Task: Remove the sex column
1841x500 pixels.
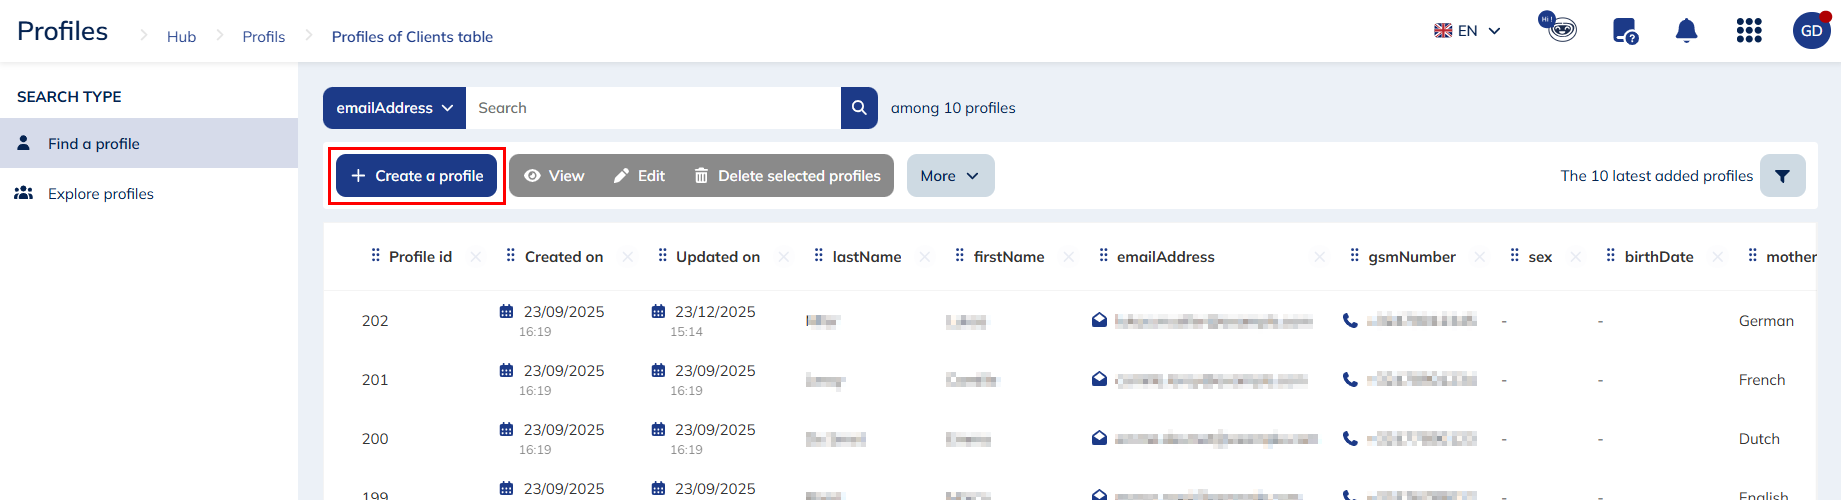Action: pyautogui.click(x=1576, y=257)
